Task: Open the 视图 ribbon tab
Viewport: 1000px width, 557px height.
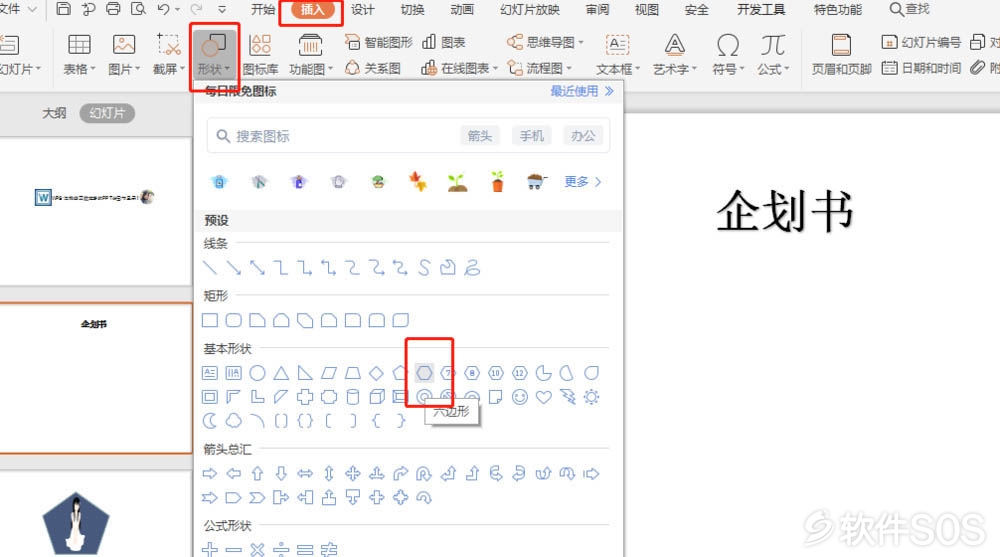Action: point(646,10)
